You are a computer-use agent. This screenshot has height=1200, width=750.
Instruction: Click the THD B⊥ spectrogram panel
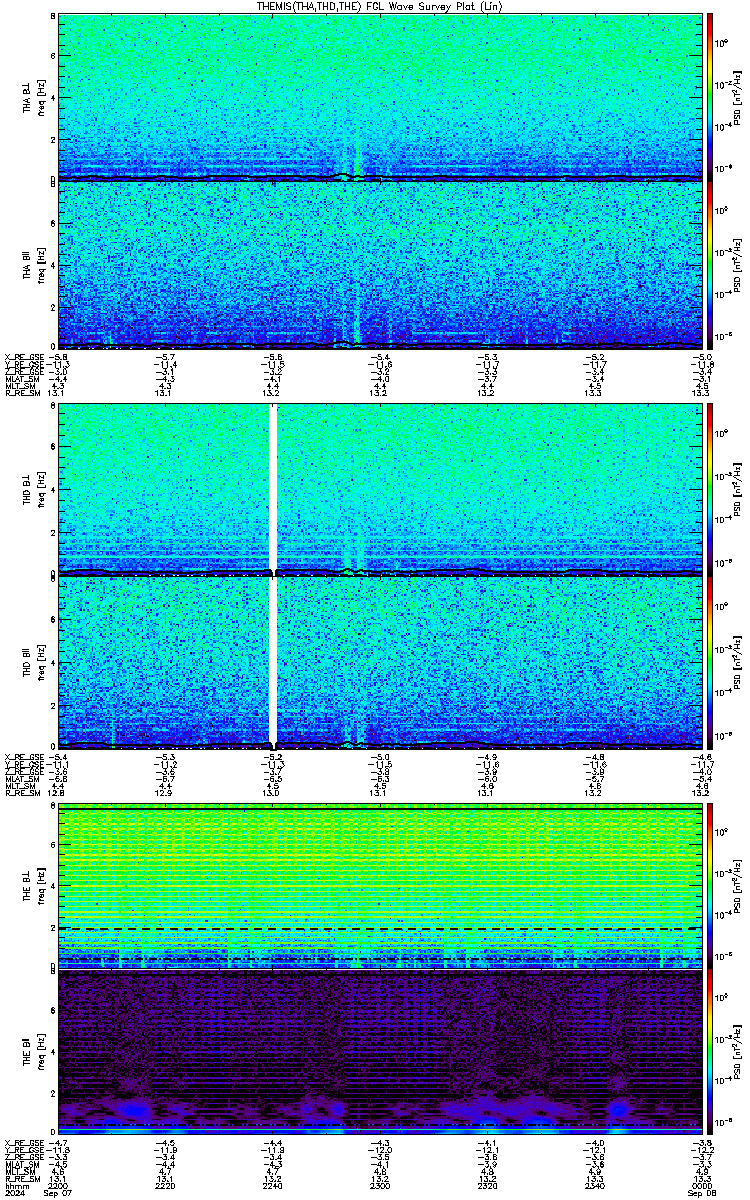[378, 490]
